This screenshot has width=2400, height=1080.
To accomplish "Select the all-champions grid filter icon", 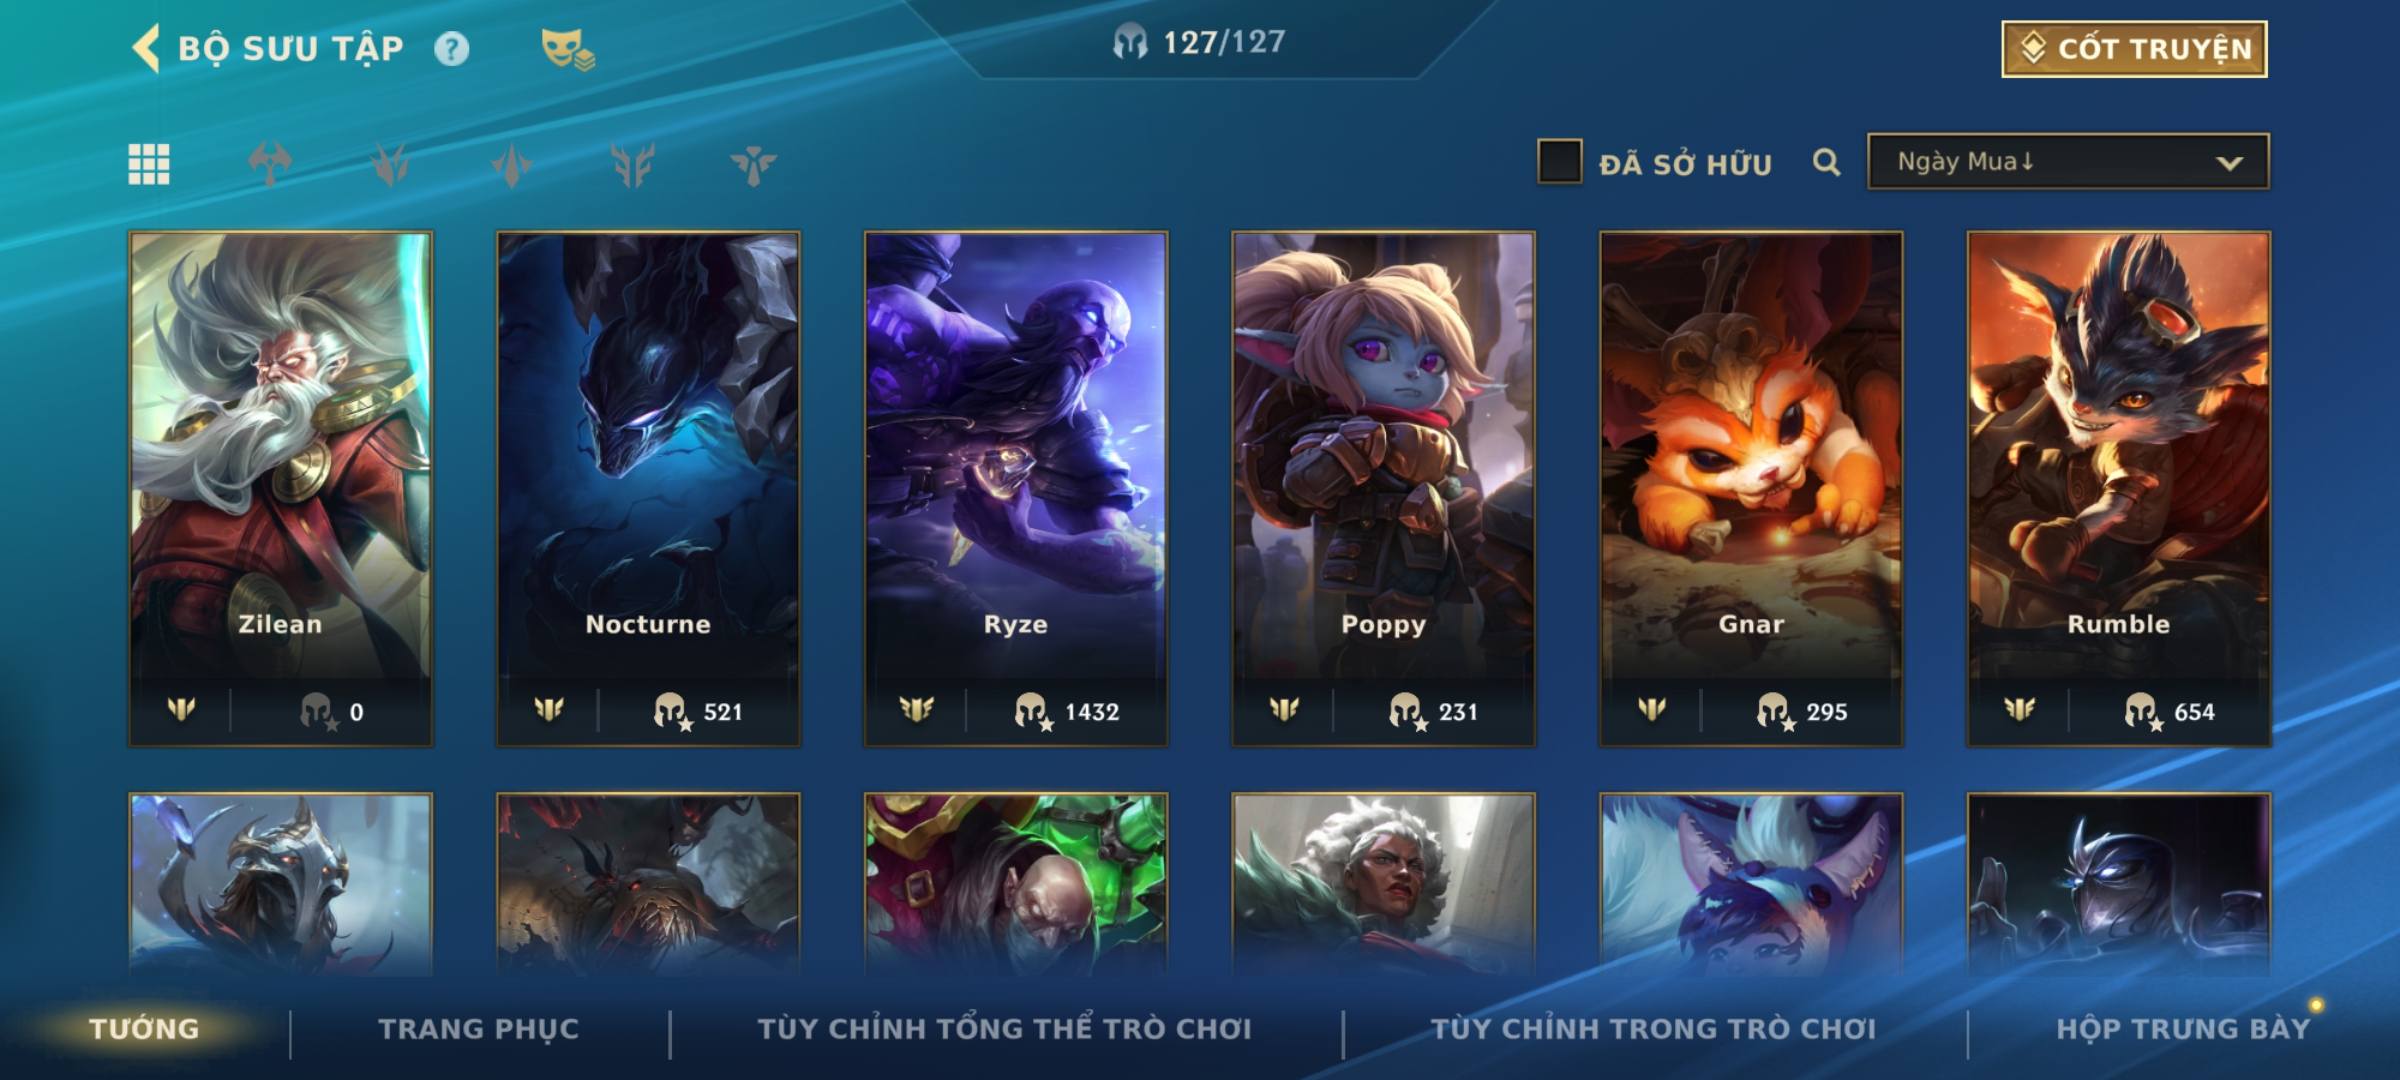I will coord(149,164).
